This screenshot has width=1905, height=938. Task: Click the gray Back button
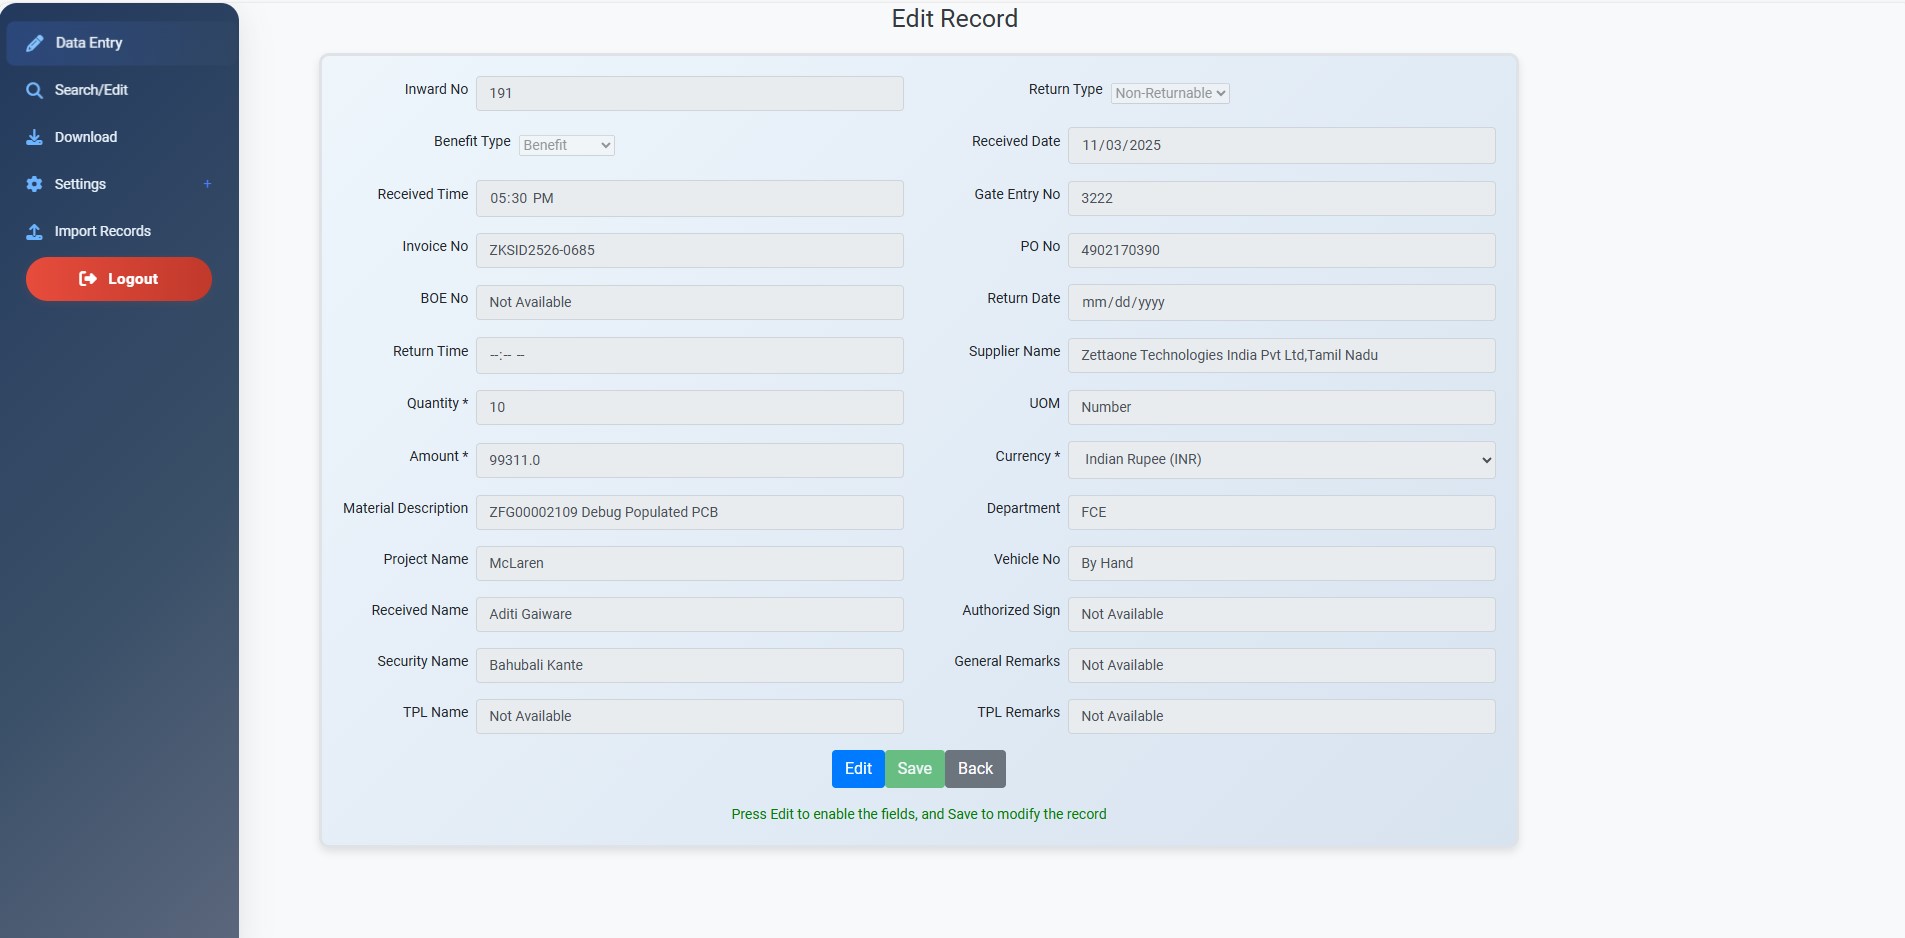tap(974, 769)
